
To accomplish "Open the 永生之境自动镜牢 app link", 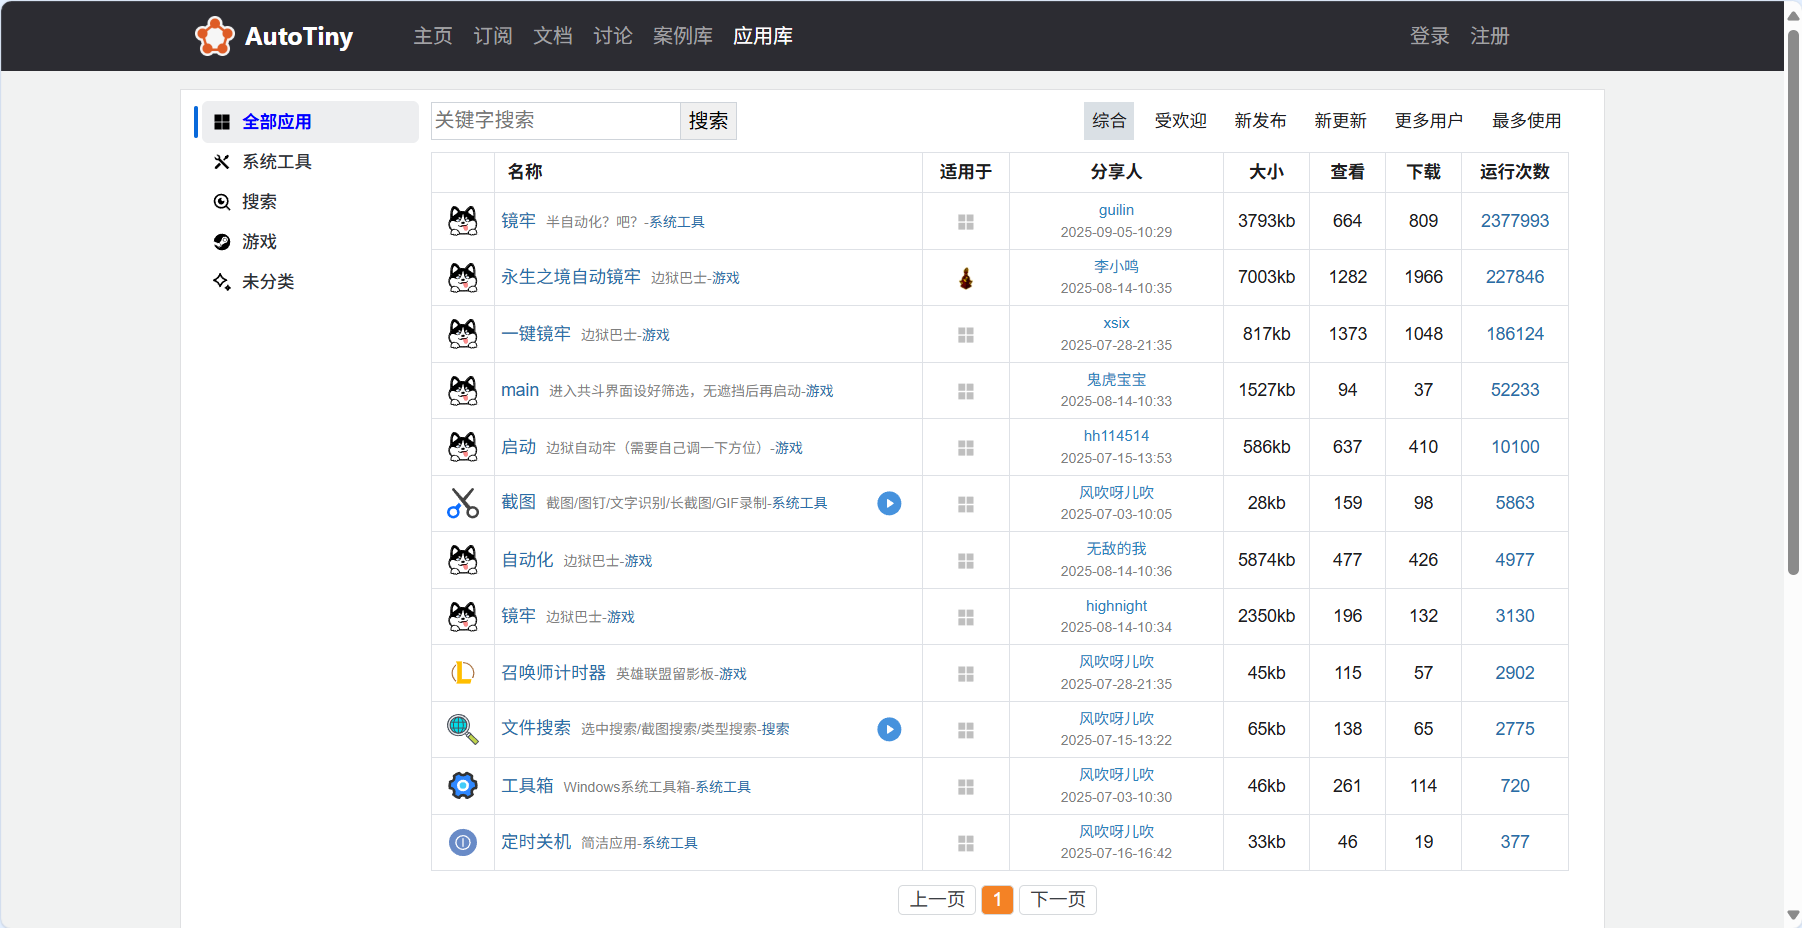I will click(570, 277).
